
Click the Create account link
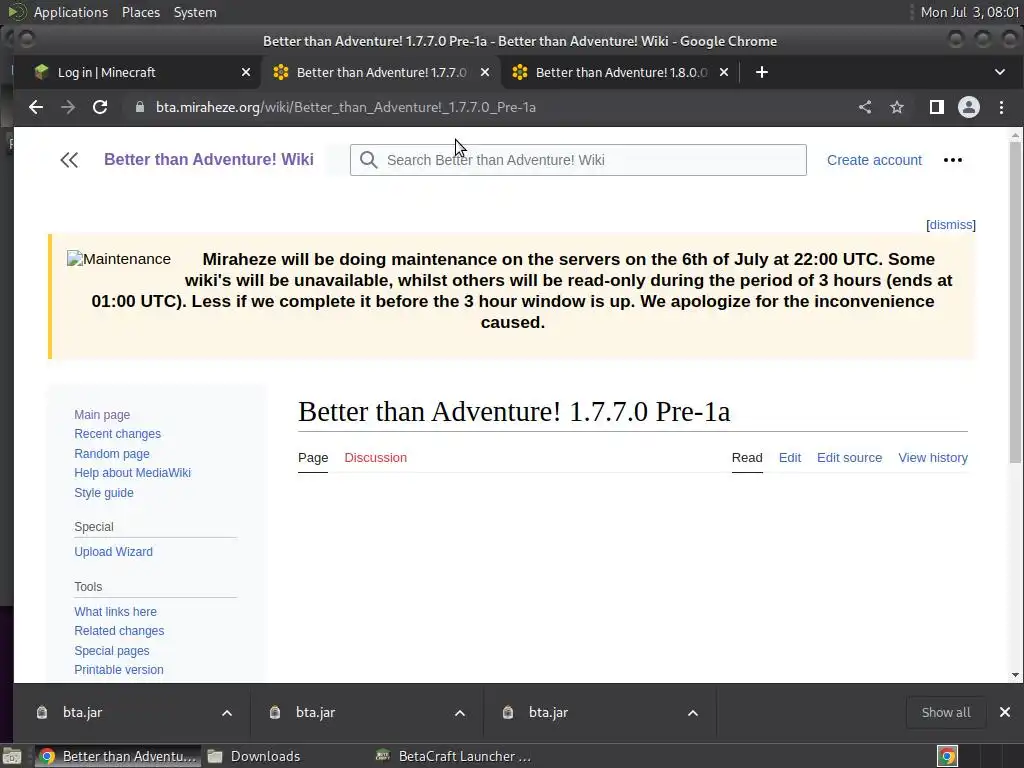(874, 160)
